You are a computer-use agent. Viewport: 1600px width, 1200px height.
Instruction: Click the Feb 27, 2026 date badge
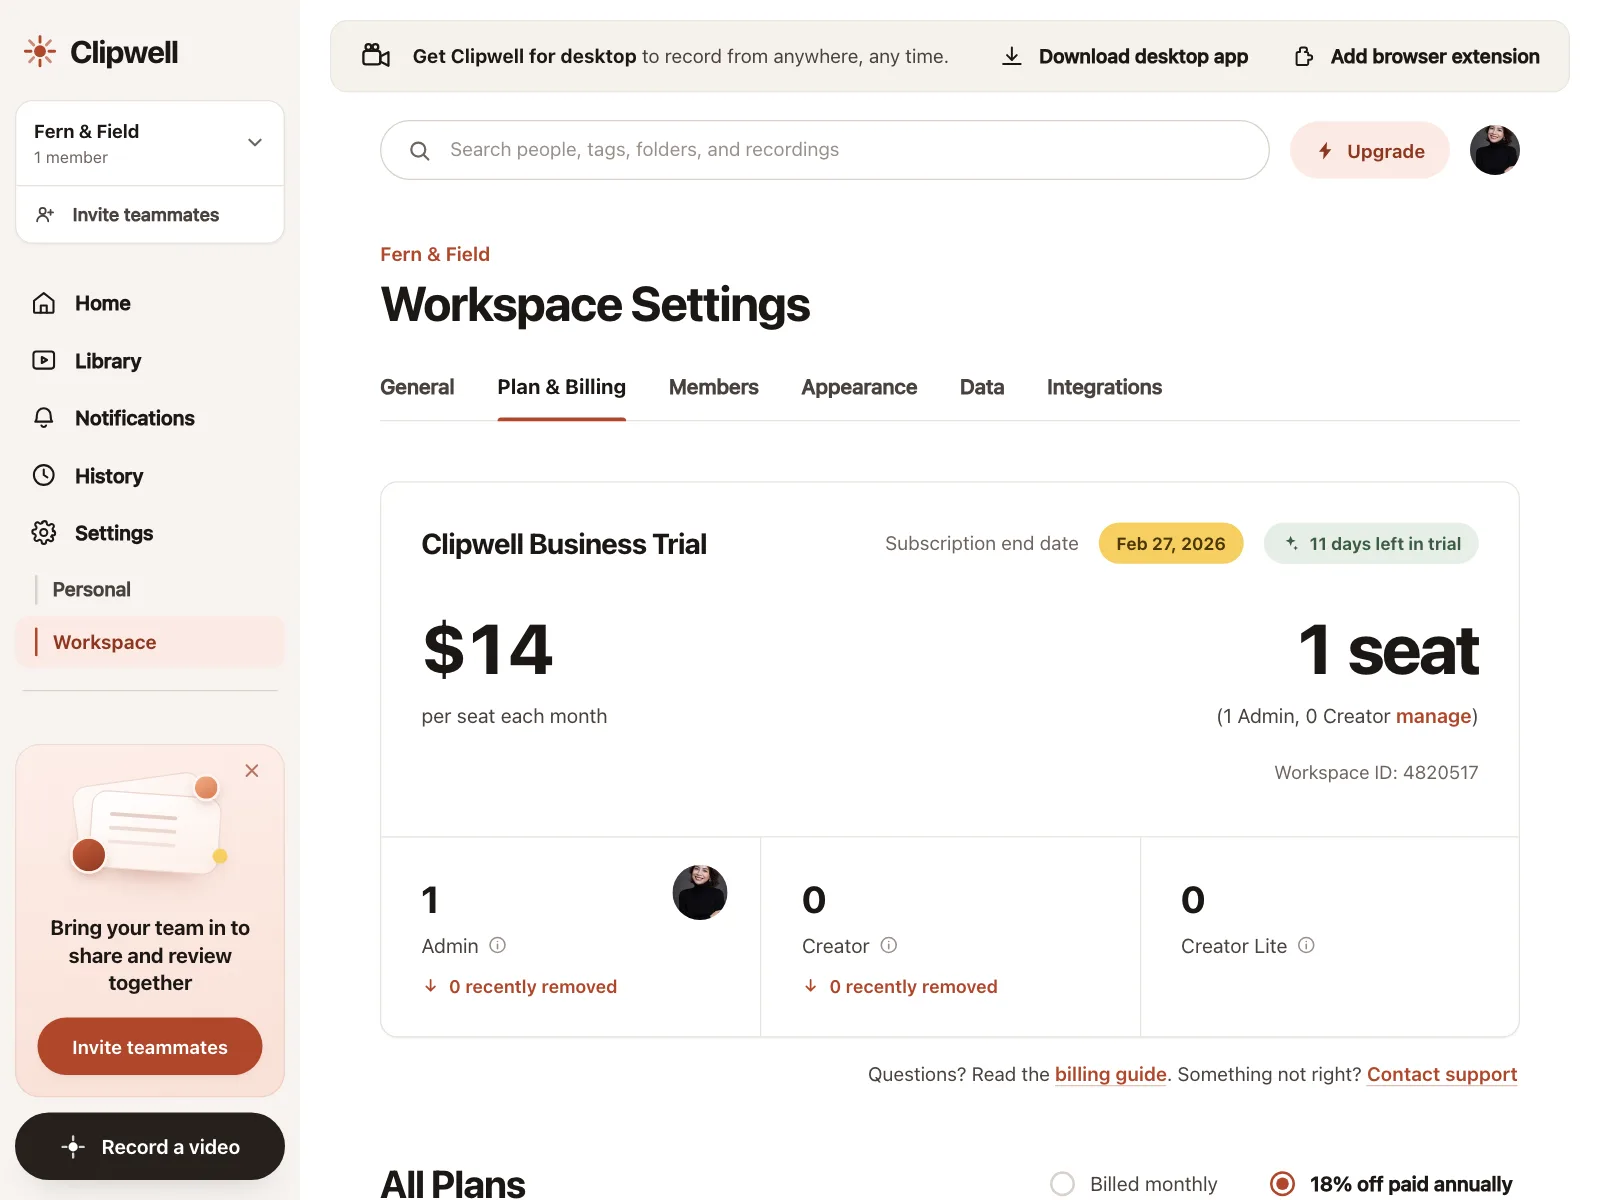click(1171, 543)
